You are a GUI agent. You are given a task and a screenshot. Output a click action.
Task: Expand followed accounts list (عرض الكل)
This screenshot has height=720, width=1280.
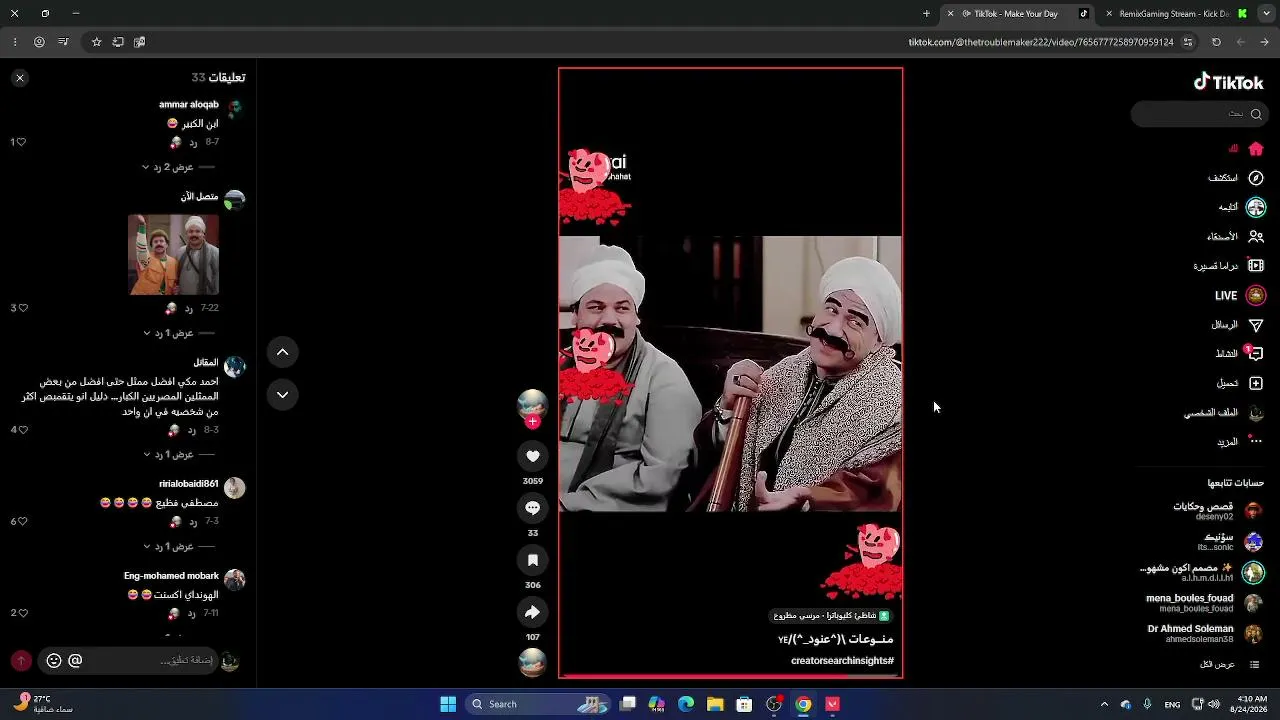[1230, 665]
